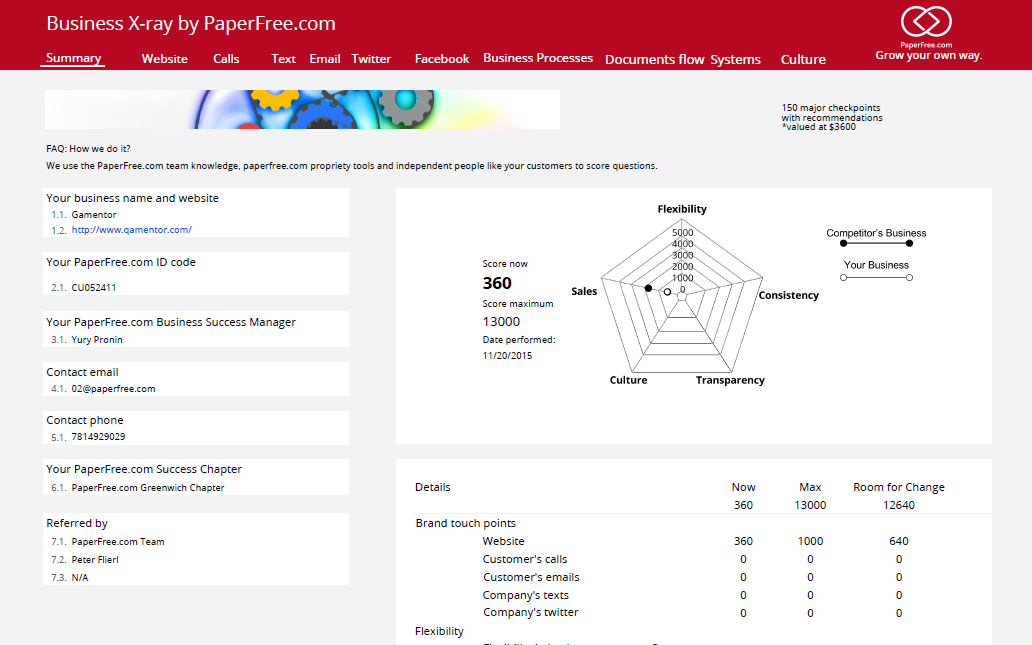
Task: Open the Calls tab
Action: [226, 59]
